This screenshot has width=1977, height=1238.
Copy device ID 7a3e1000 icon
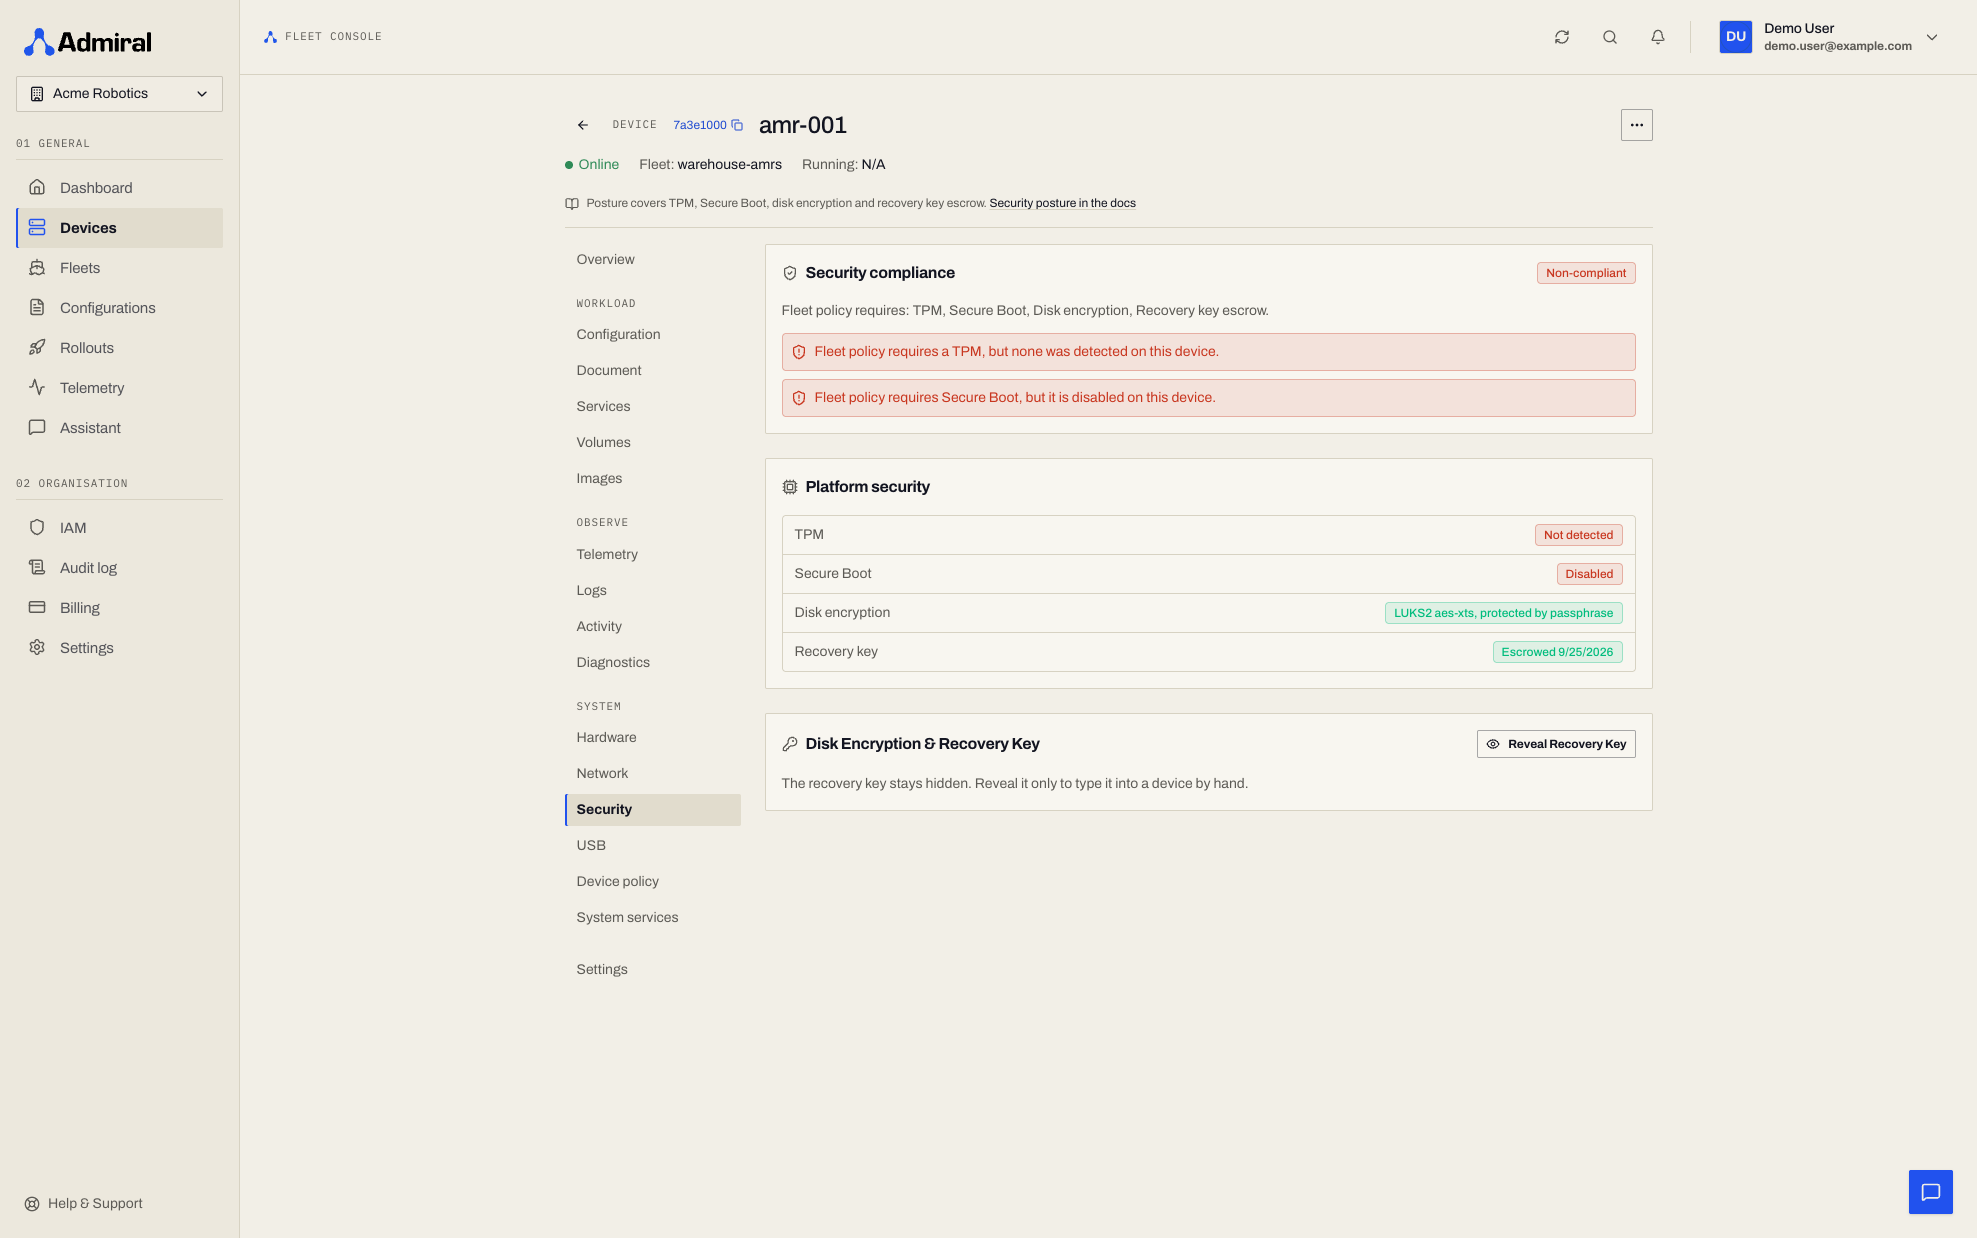pyautogui.click(x=737, y=125)
